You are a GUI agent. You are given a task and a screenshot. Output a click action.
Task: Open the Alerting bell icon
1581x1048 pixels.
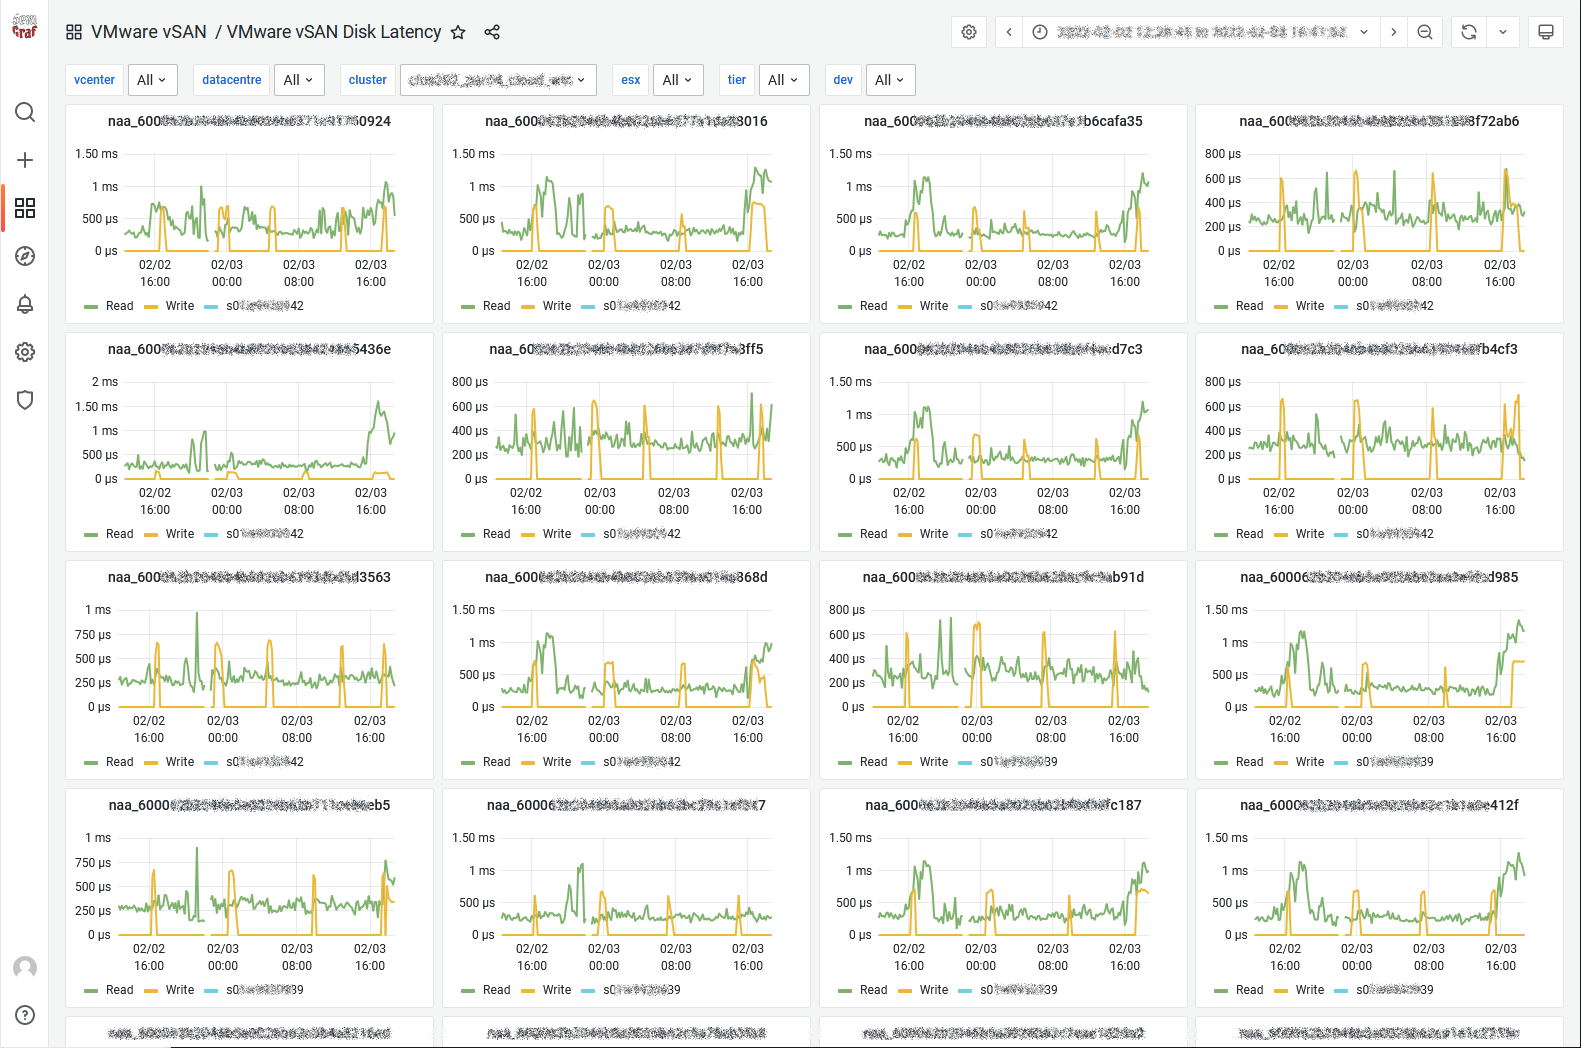pos(25,304)
